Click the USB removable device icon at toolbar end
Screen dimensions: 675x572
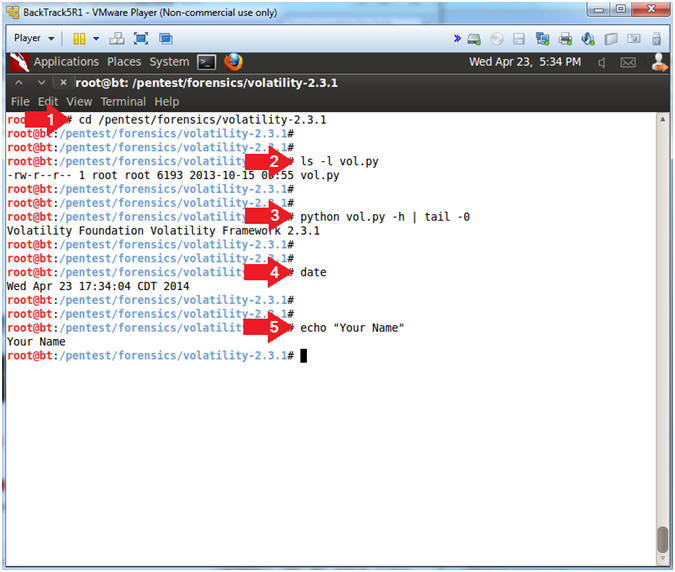(x=656, y=39)
